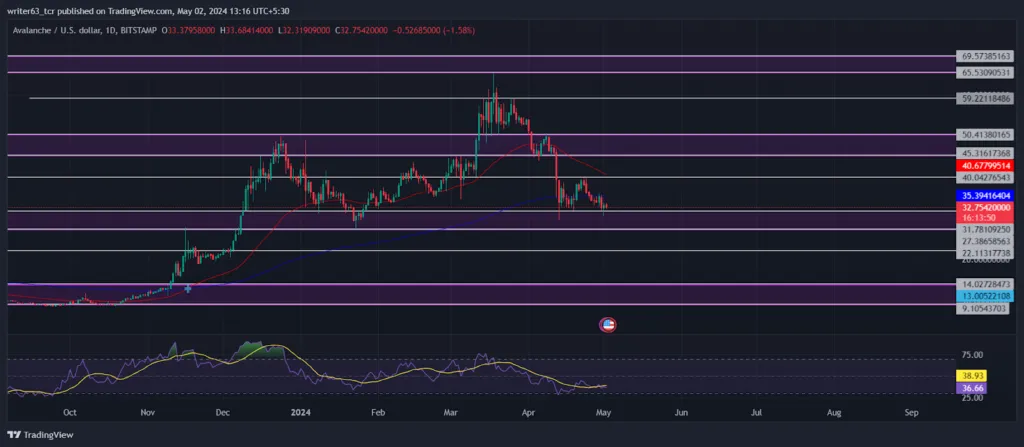Click the blue 35.39416404 moving average label

tap(984, 195)
